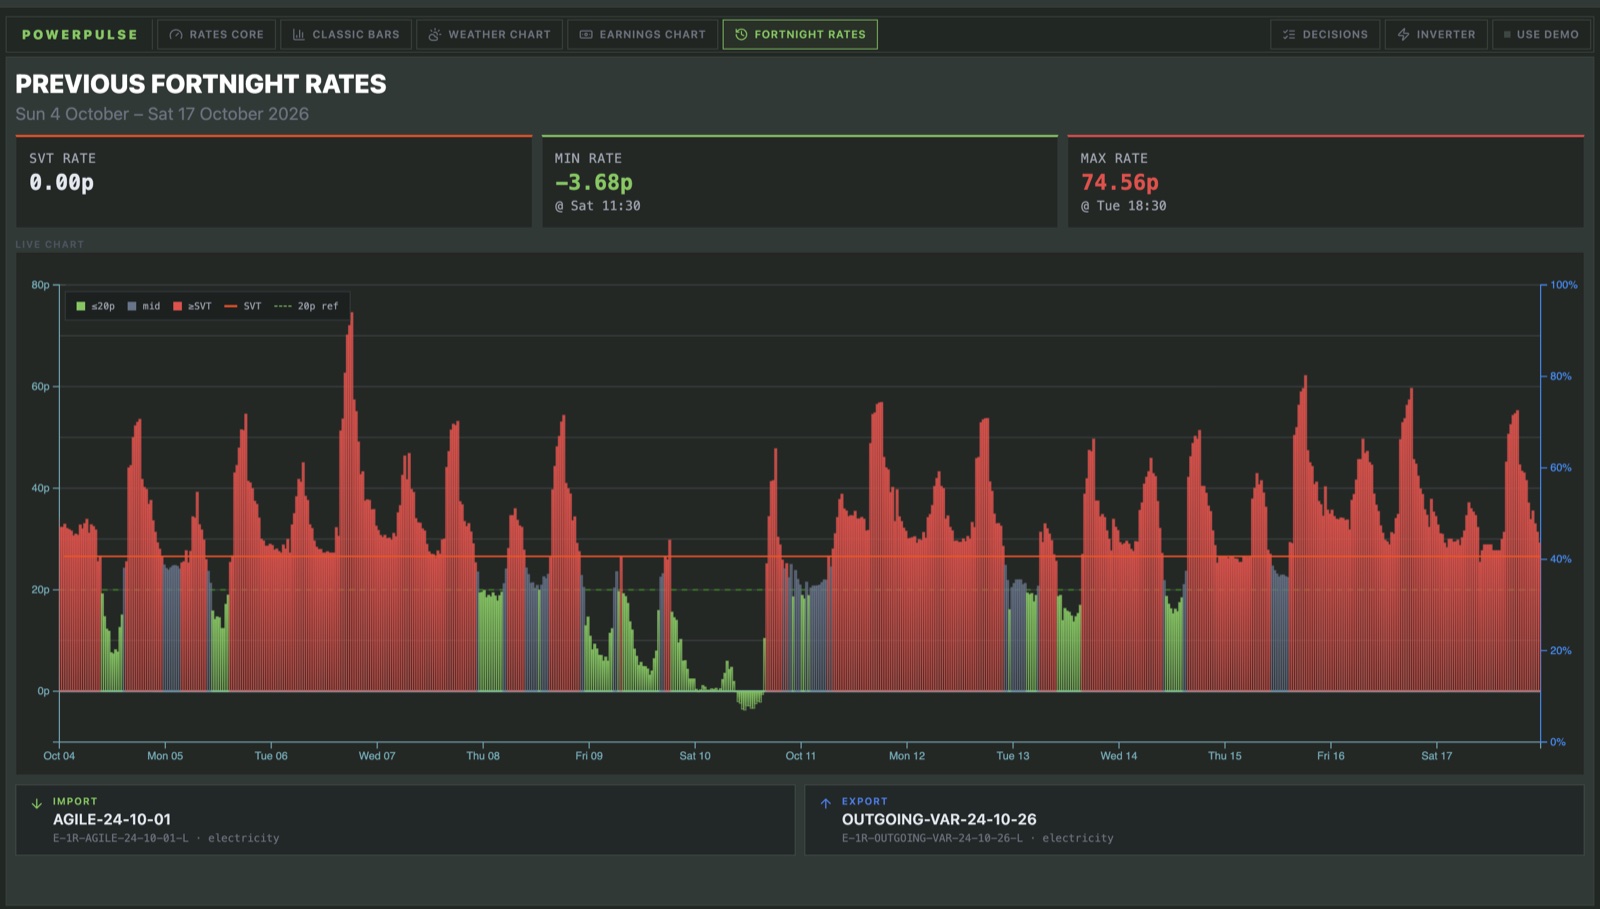The height and width of the screenshot is (909, 1600).
Task: Open the Rates Core tab
Action: [216, 34]
